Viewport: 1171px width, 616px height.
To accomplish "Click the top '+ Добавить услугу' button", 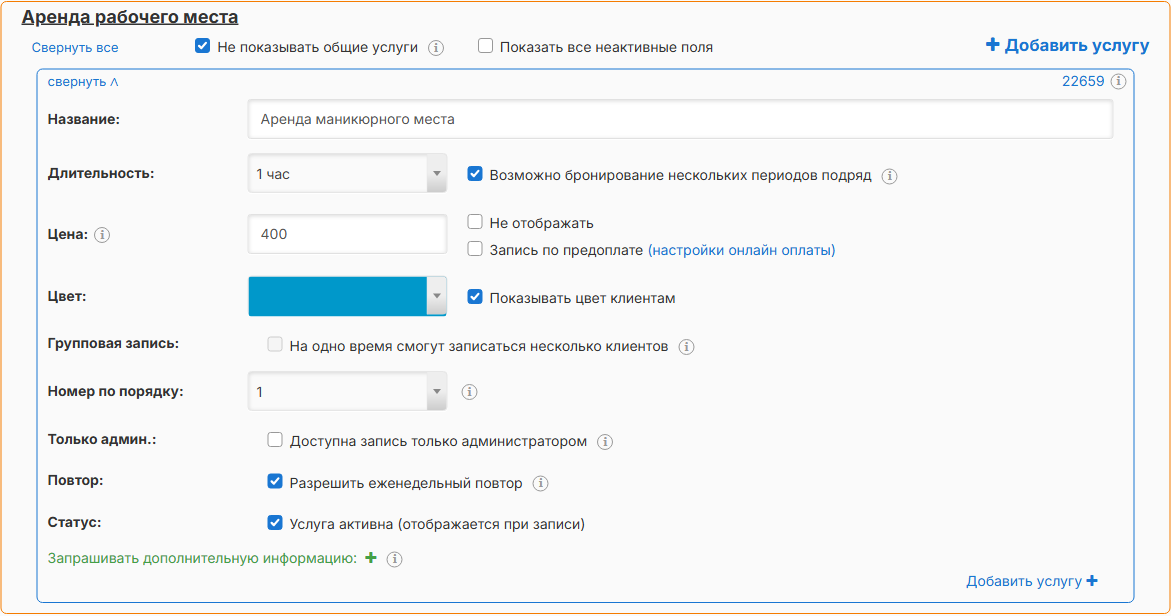I will (1067, 46).
